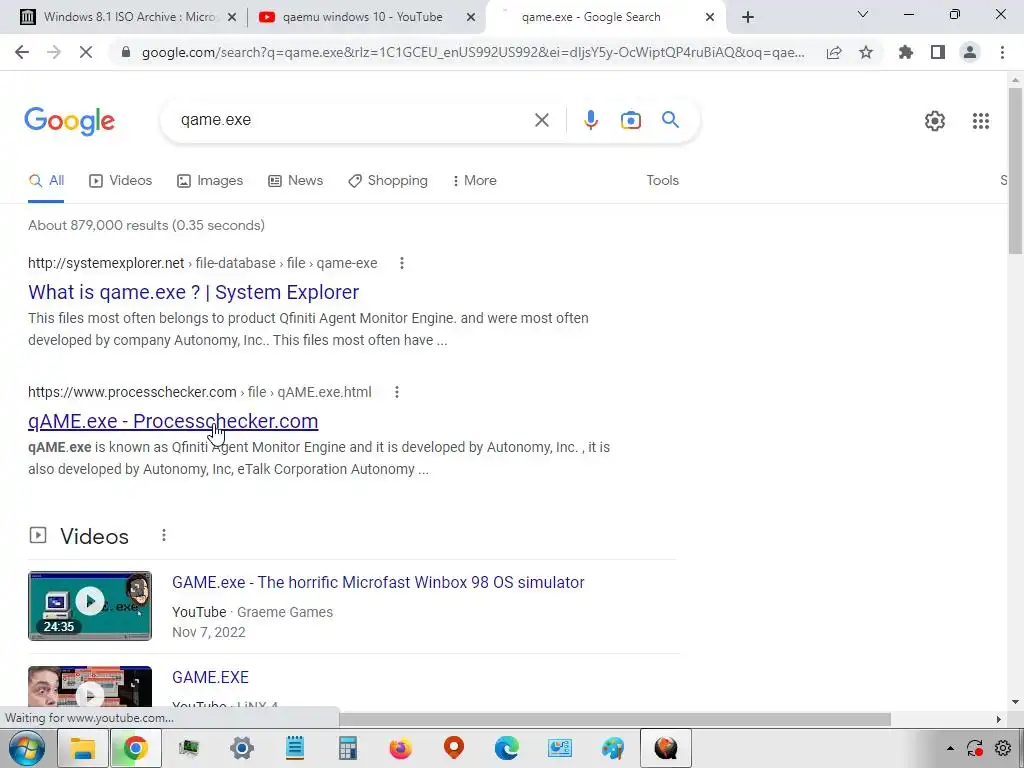Click the vertical scrollbar thumb
Screen dimensions: 1024x768
tap(1015, 171)
